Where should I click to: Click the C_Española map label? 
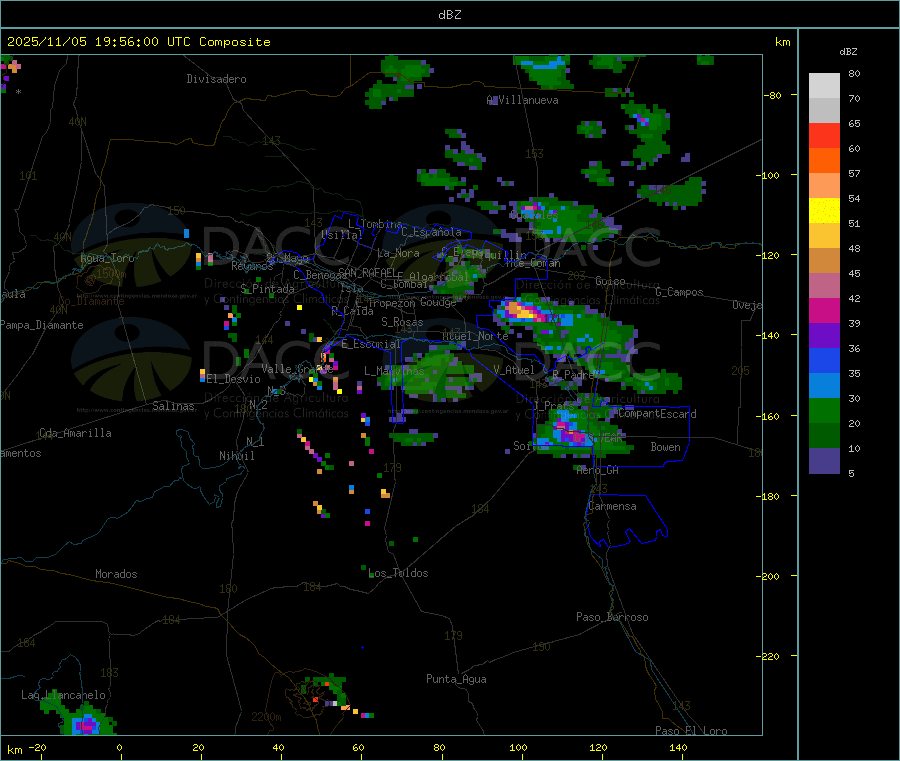[431, 232]
